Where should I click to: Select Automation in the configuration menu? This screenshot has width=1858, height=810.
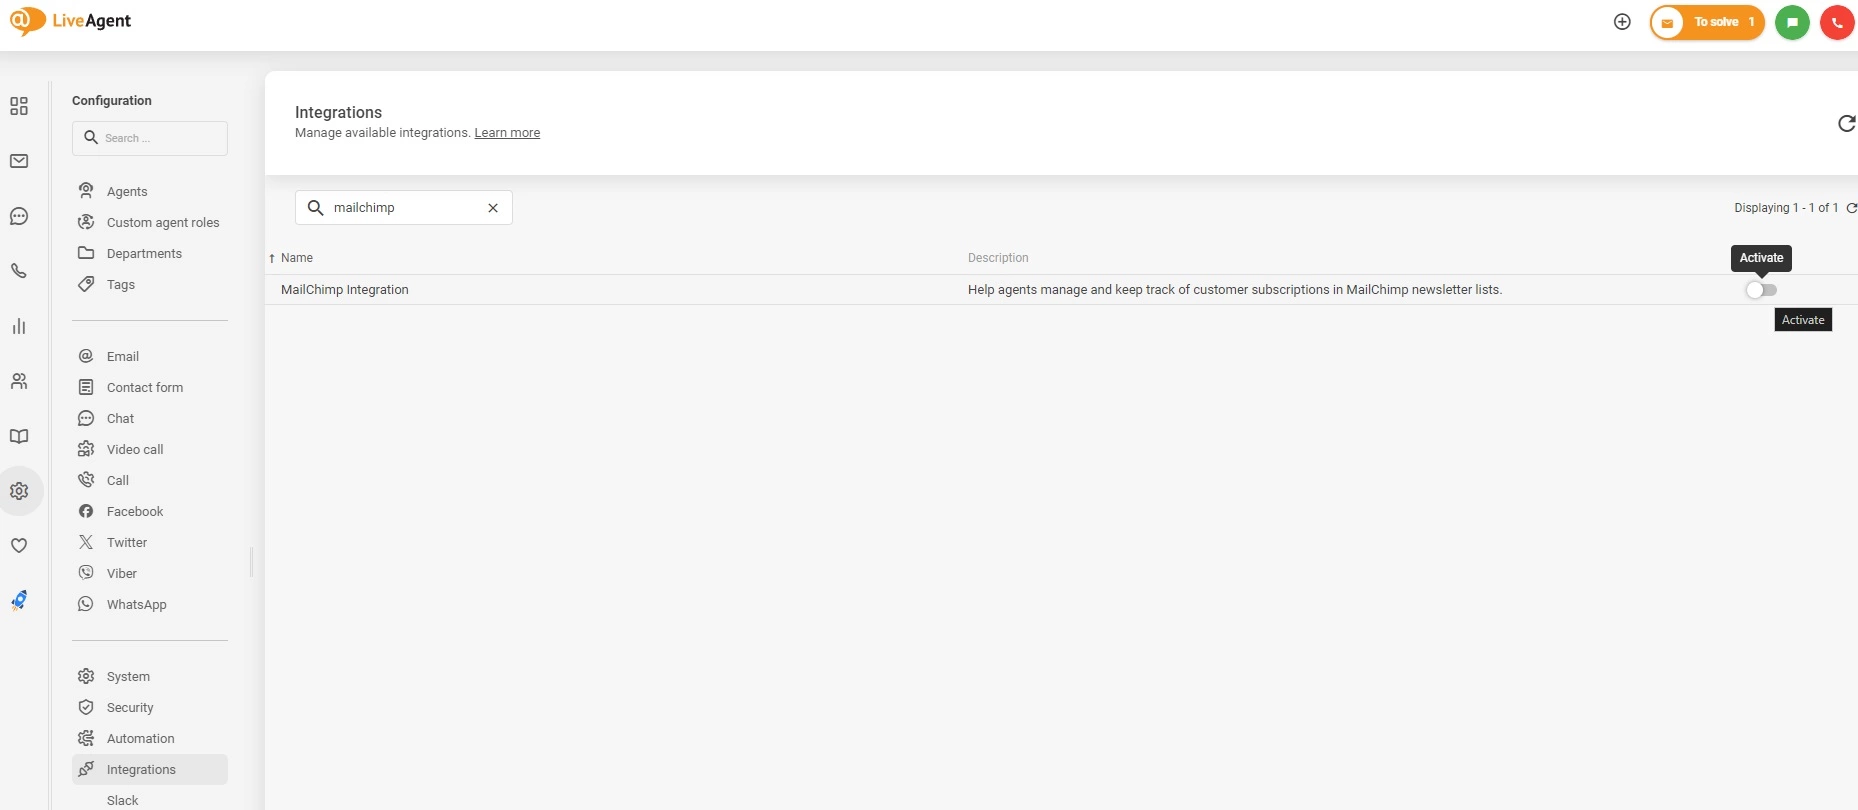coord(140,739)
